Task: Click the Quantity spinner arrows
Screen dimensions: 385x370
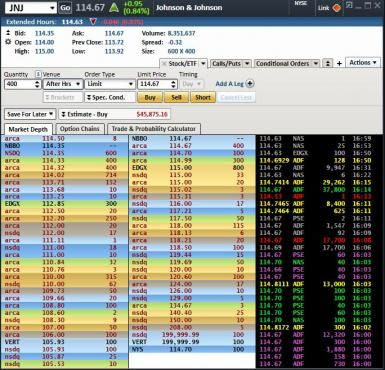Action: point(37,84)
